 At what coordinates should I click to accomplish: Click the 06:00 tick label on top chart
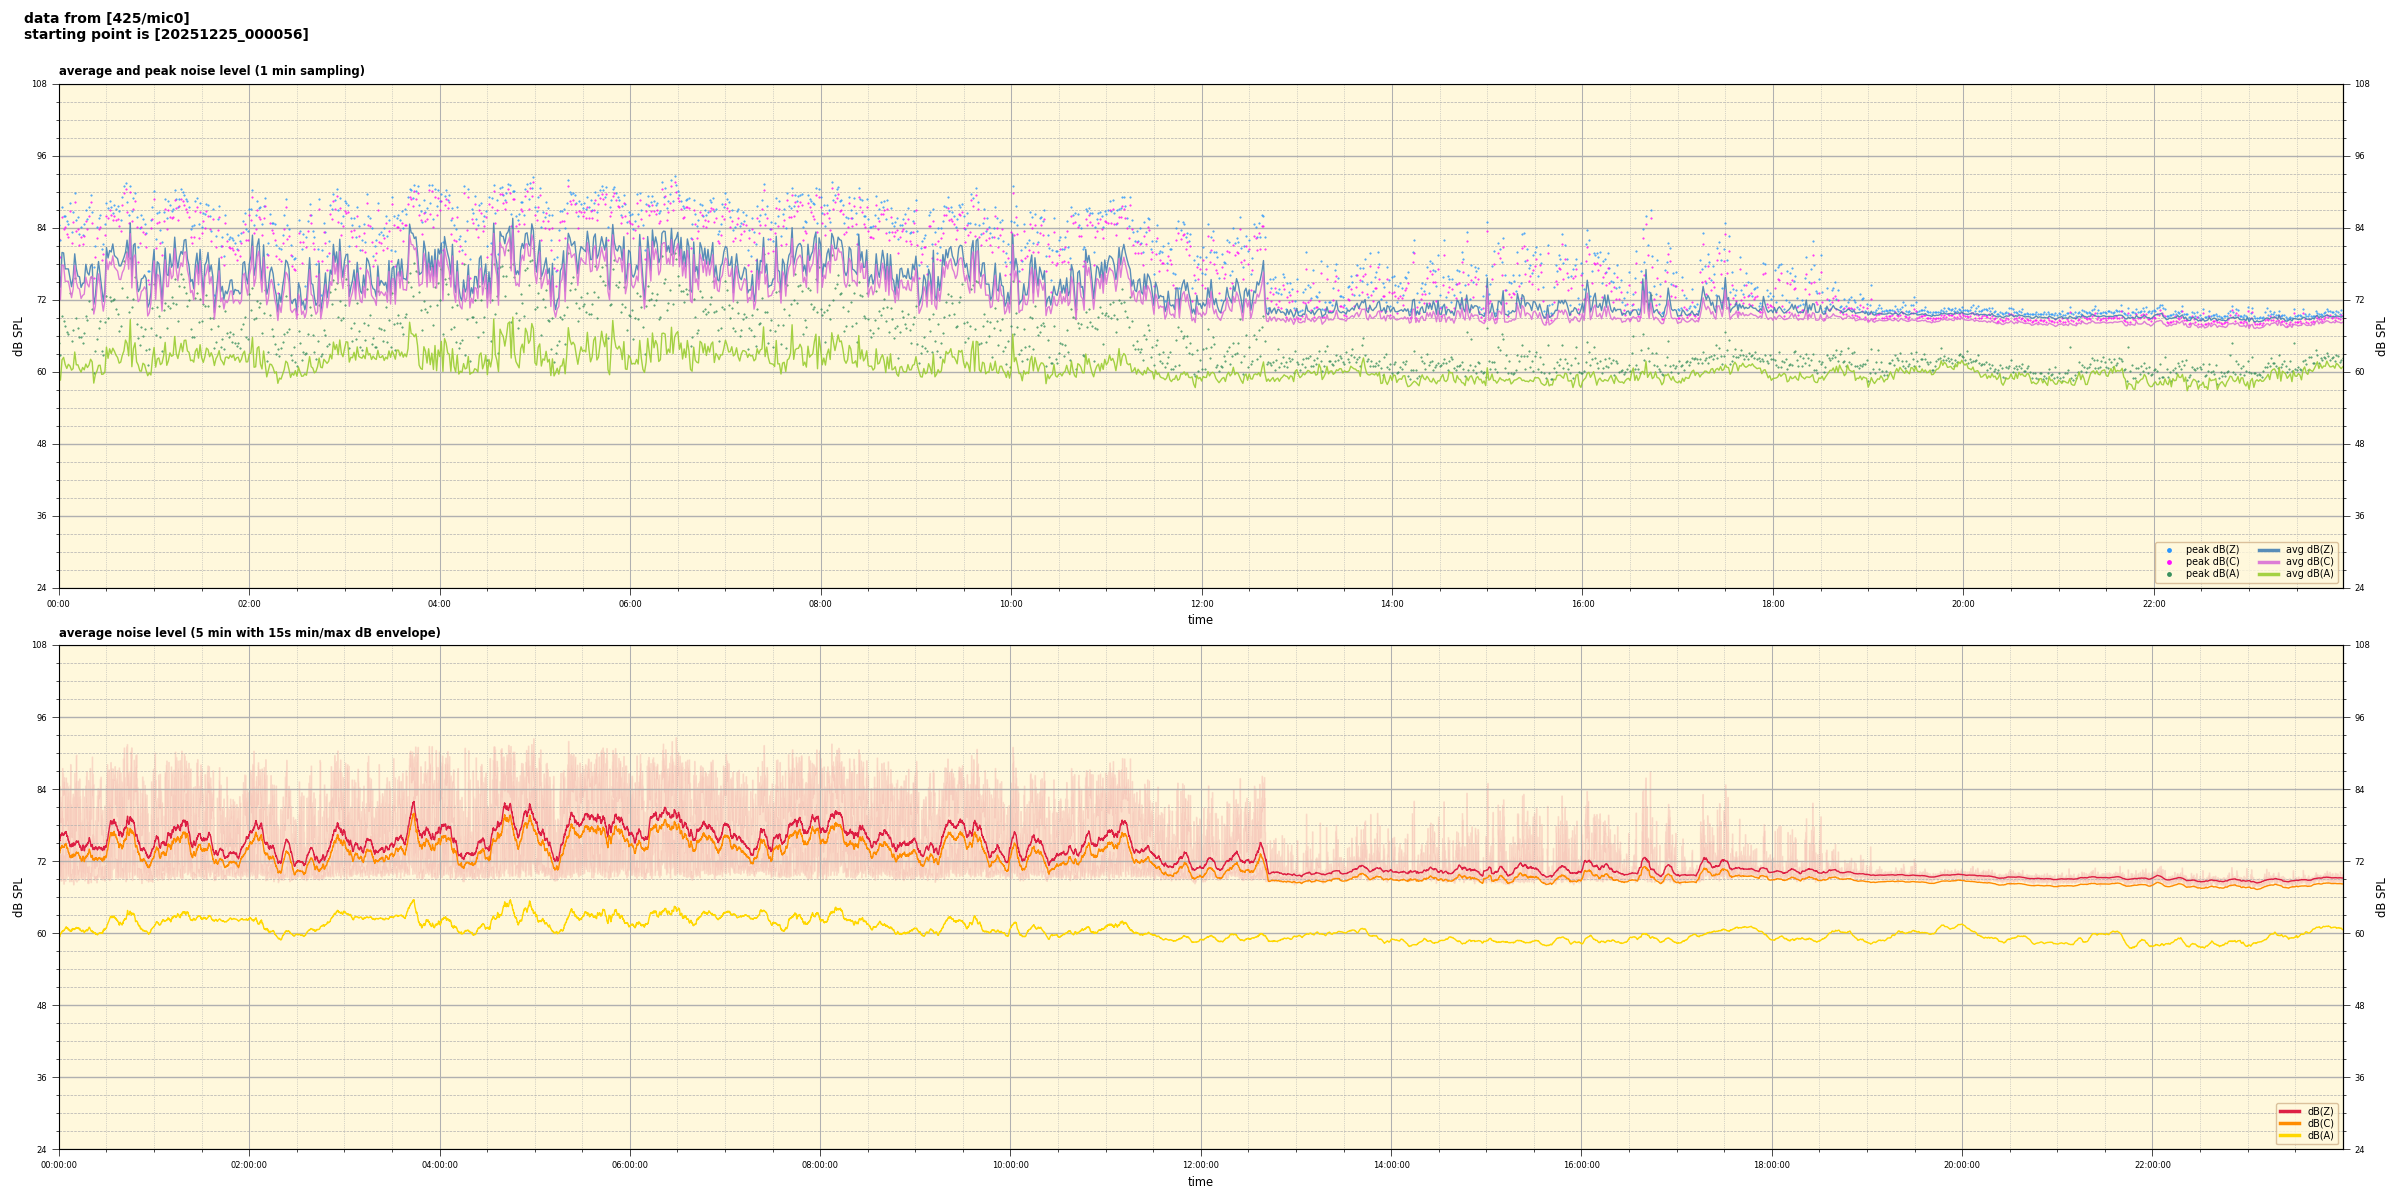point(630,604)
